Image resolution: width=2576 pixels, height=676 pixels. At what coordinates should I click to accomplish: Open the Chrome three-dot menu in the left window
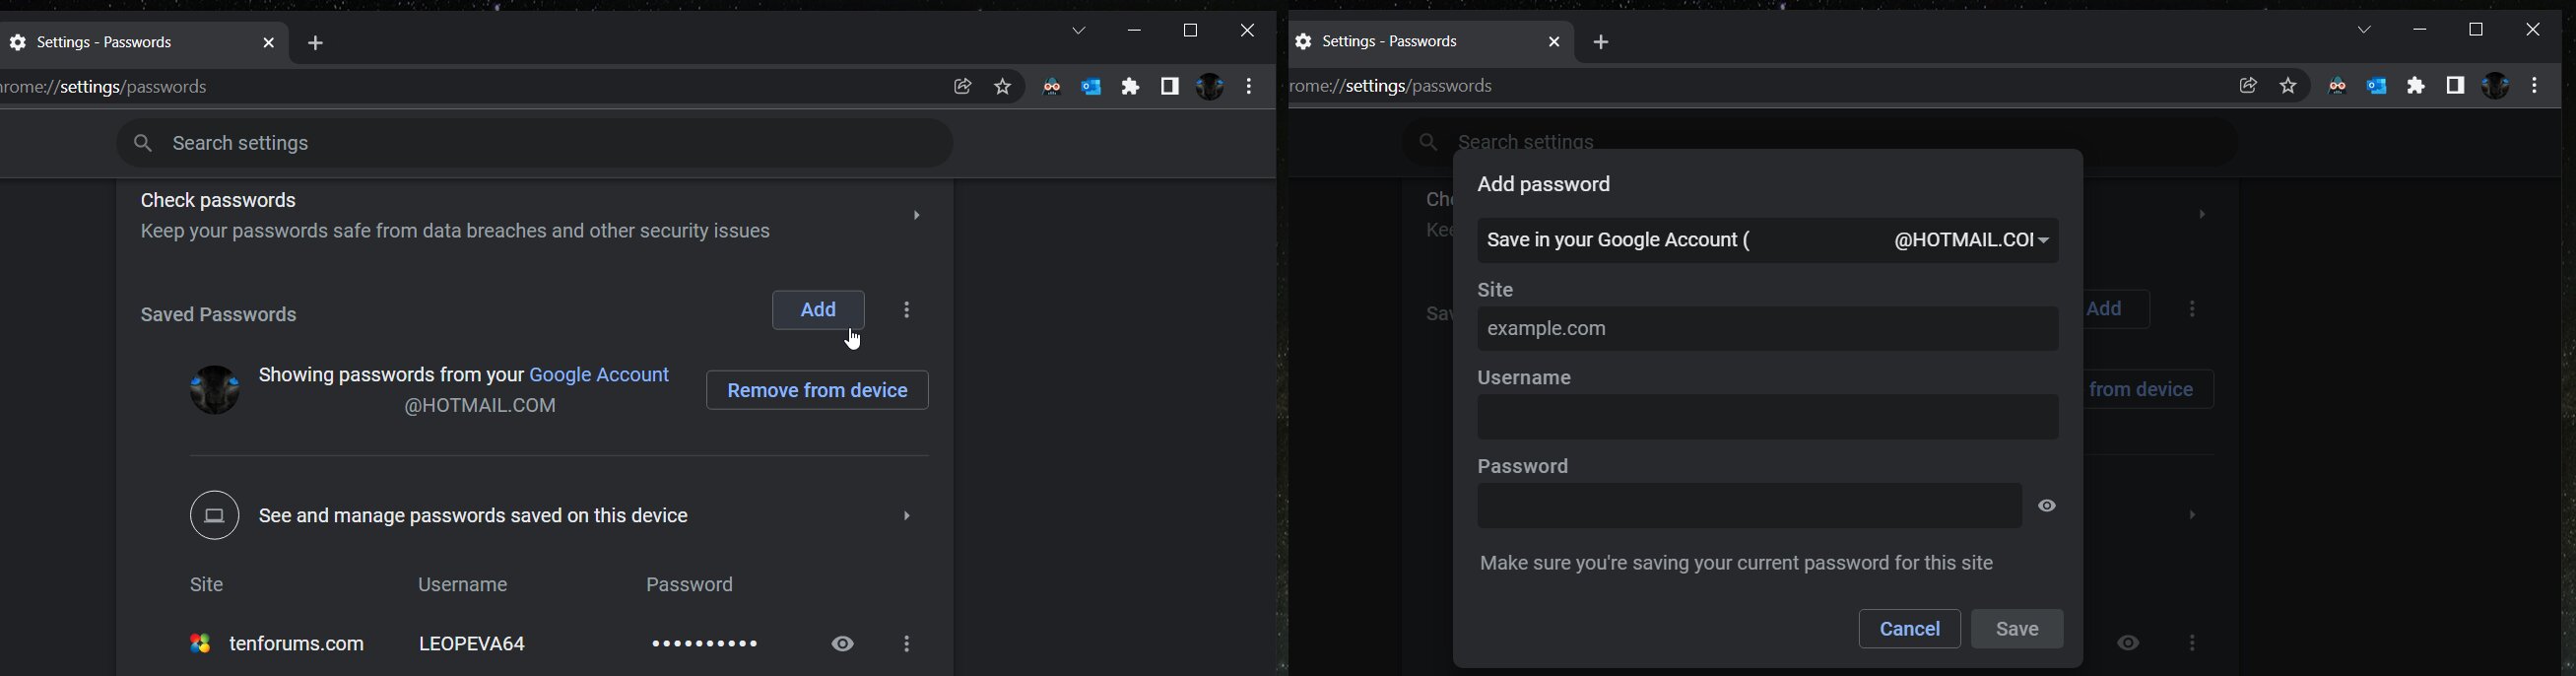1250,87
